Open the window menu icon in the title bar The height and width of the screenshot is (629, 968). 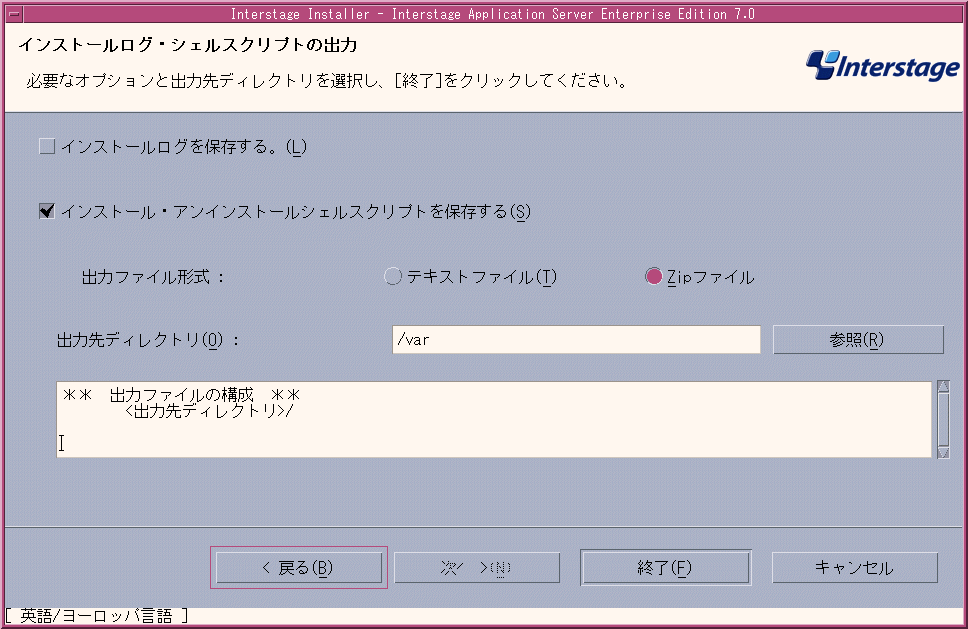[x=14, y=14]
